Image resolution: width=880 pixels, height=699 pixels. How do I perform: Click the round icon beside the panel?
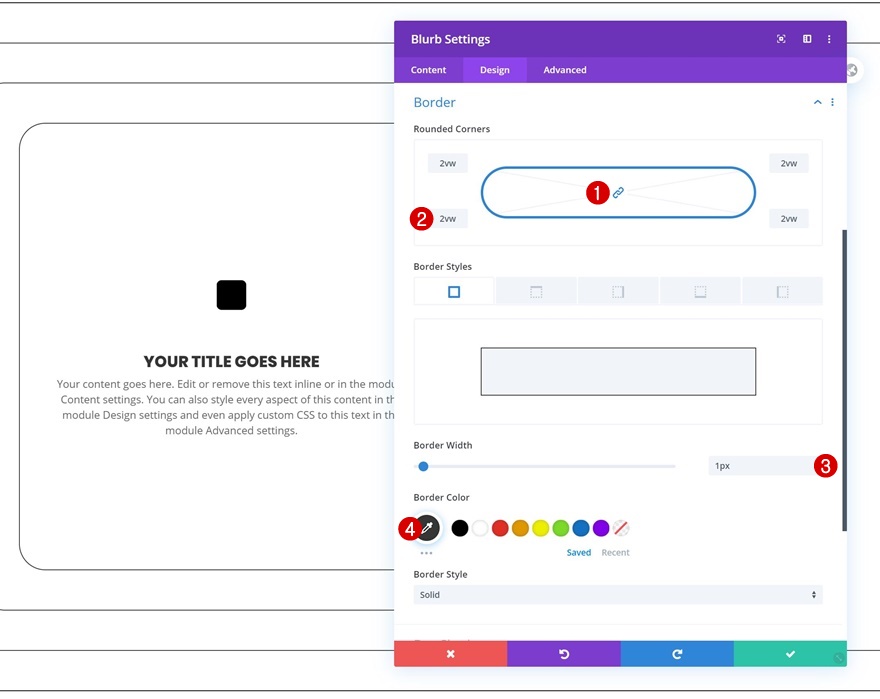click(852, 70)
